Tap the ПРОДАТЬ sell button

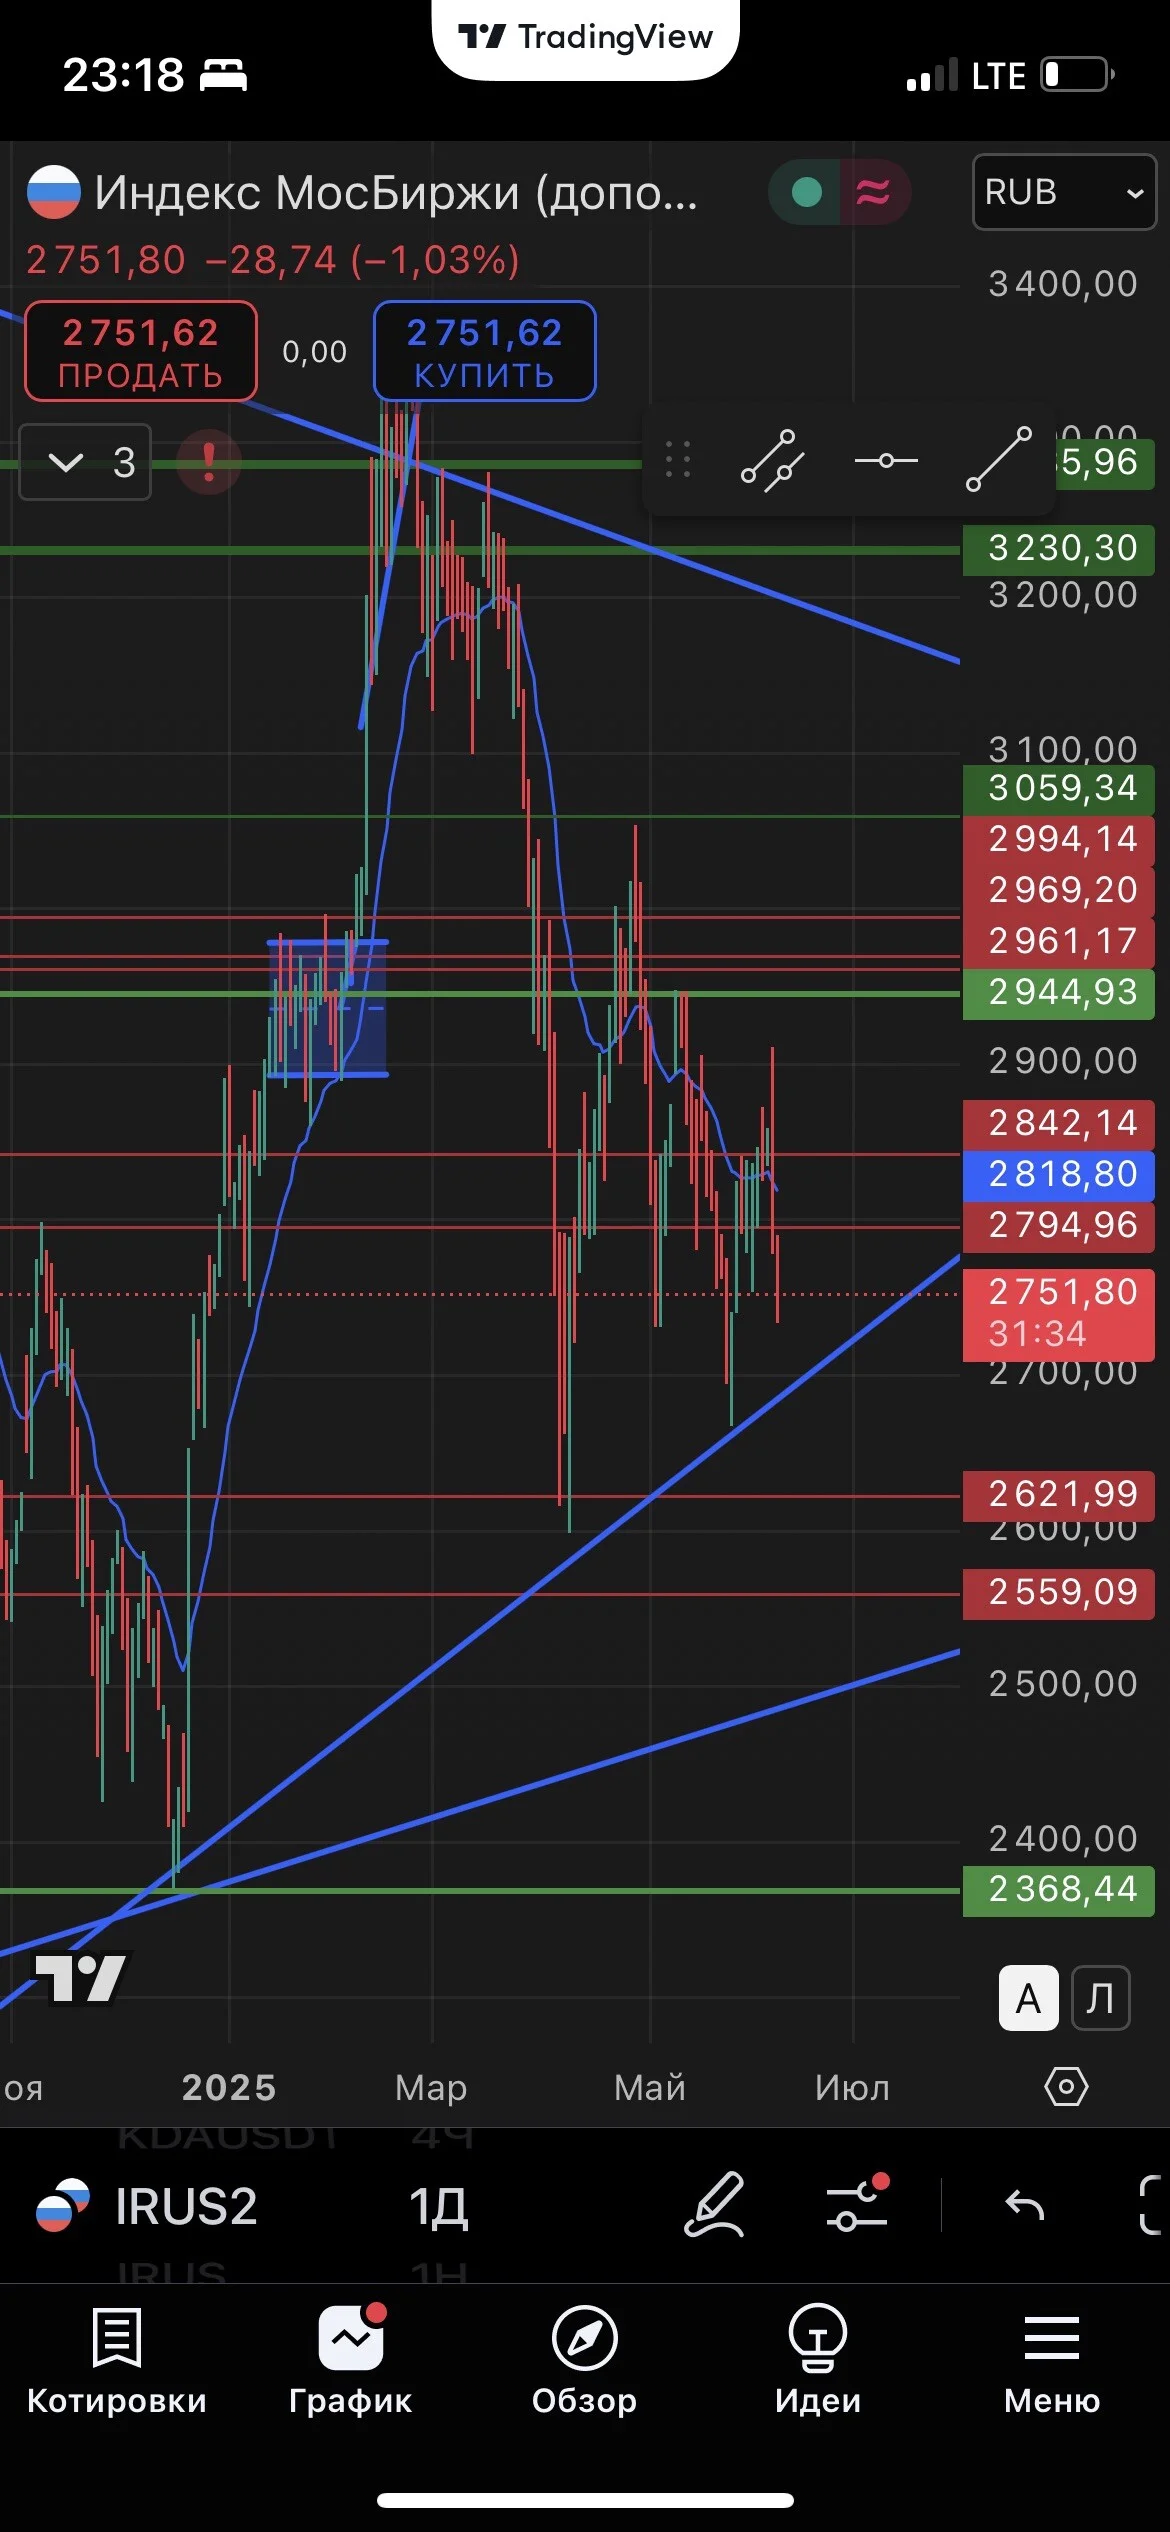(141, 351)
